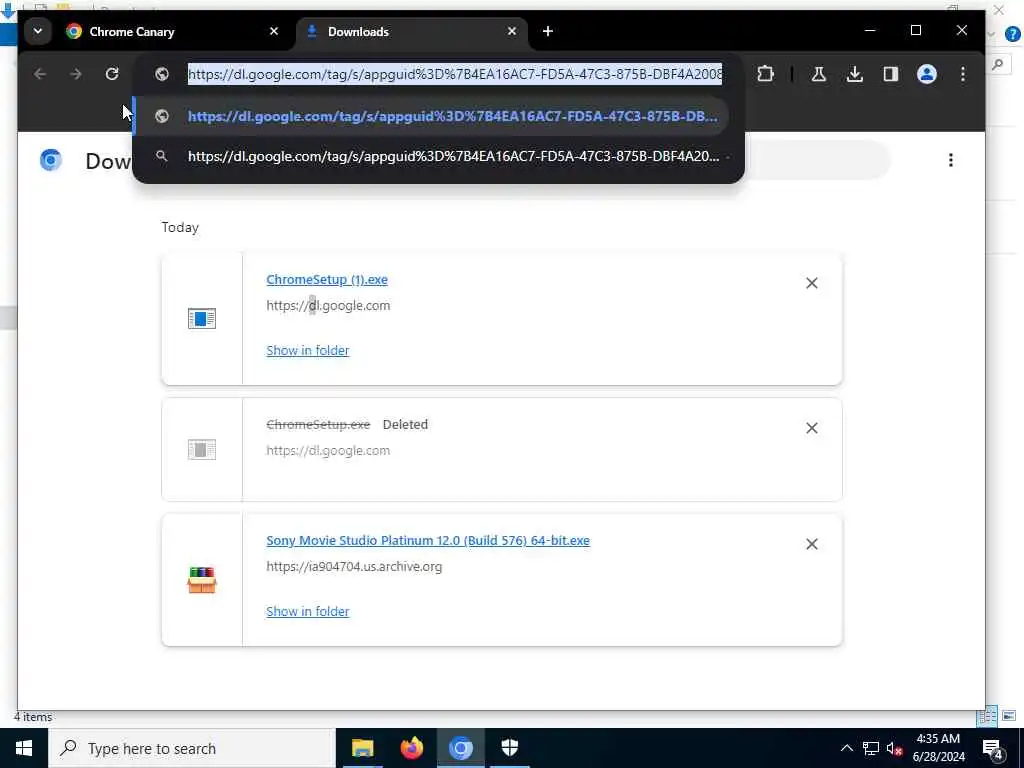Image resolution: width=1024 pixels, height=768 pixels.
Task: Open the network tray icon
Action: [x=871, y=748]
